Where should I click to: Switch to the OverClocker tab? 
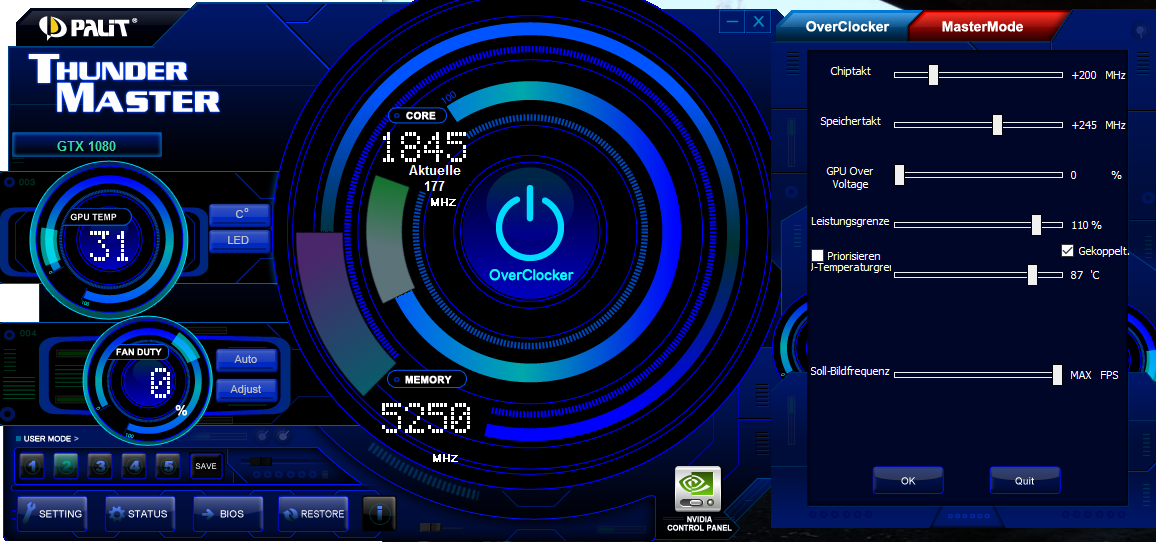tap(847, 27)
